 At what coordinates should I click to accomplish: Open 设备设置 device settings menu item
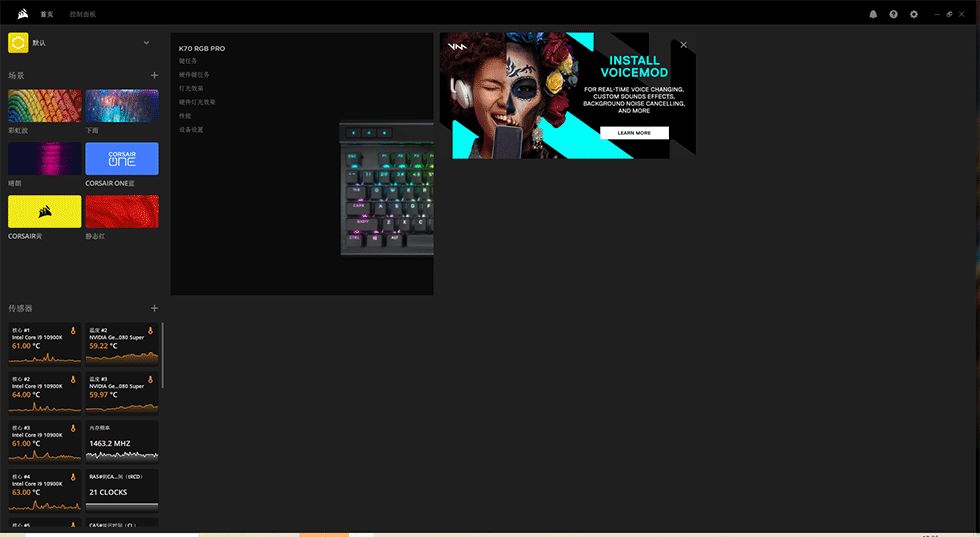click(191, 130)
